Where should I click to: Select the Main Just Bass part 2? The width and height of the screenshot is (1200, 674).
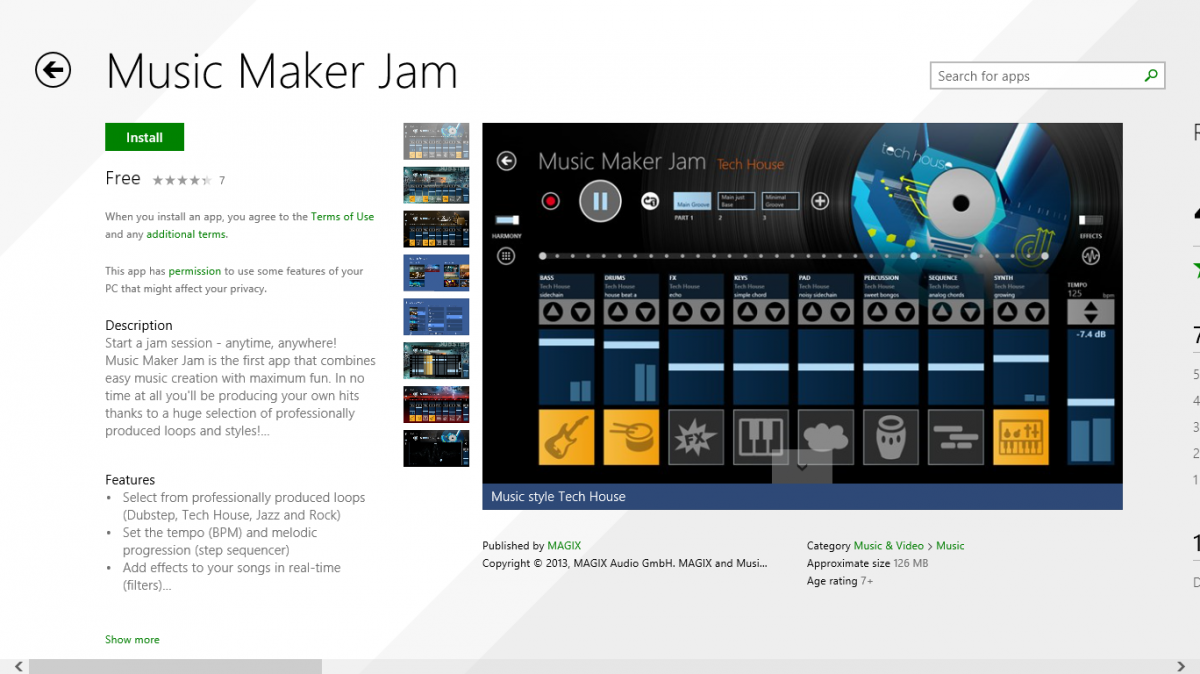coord(737,201)
